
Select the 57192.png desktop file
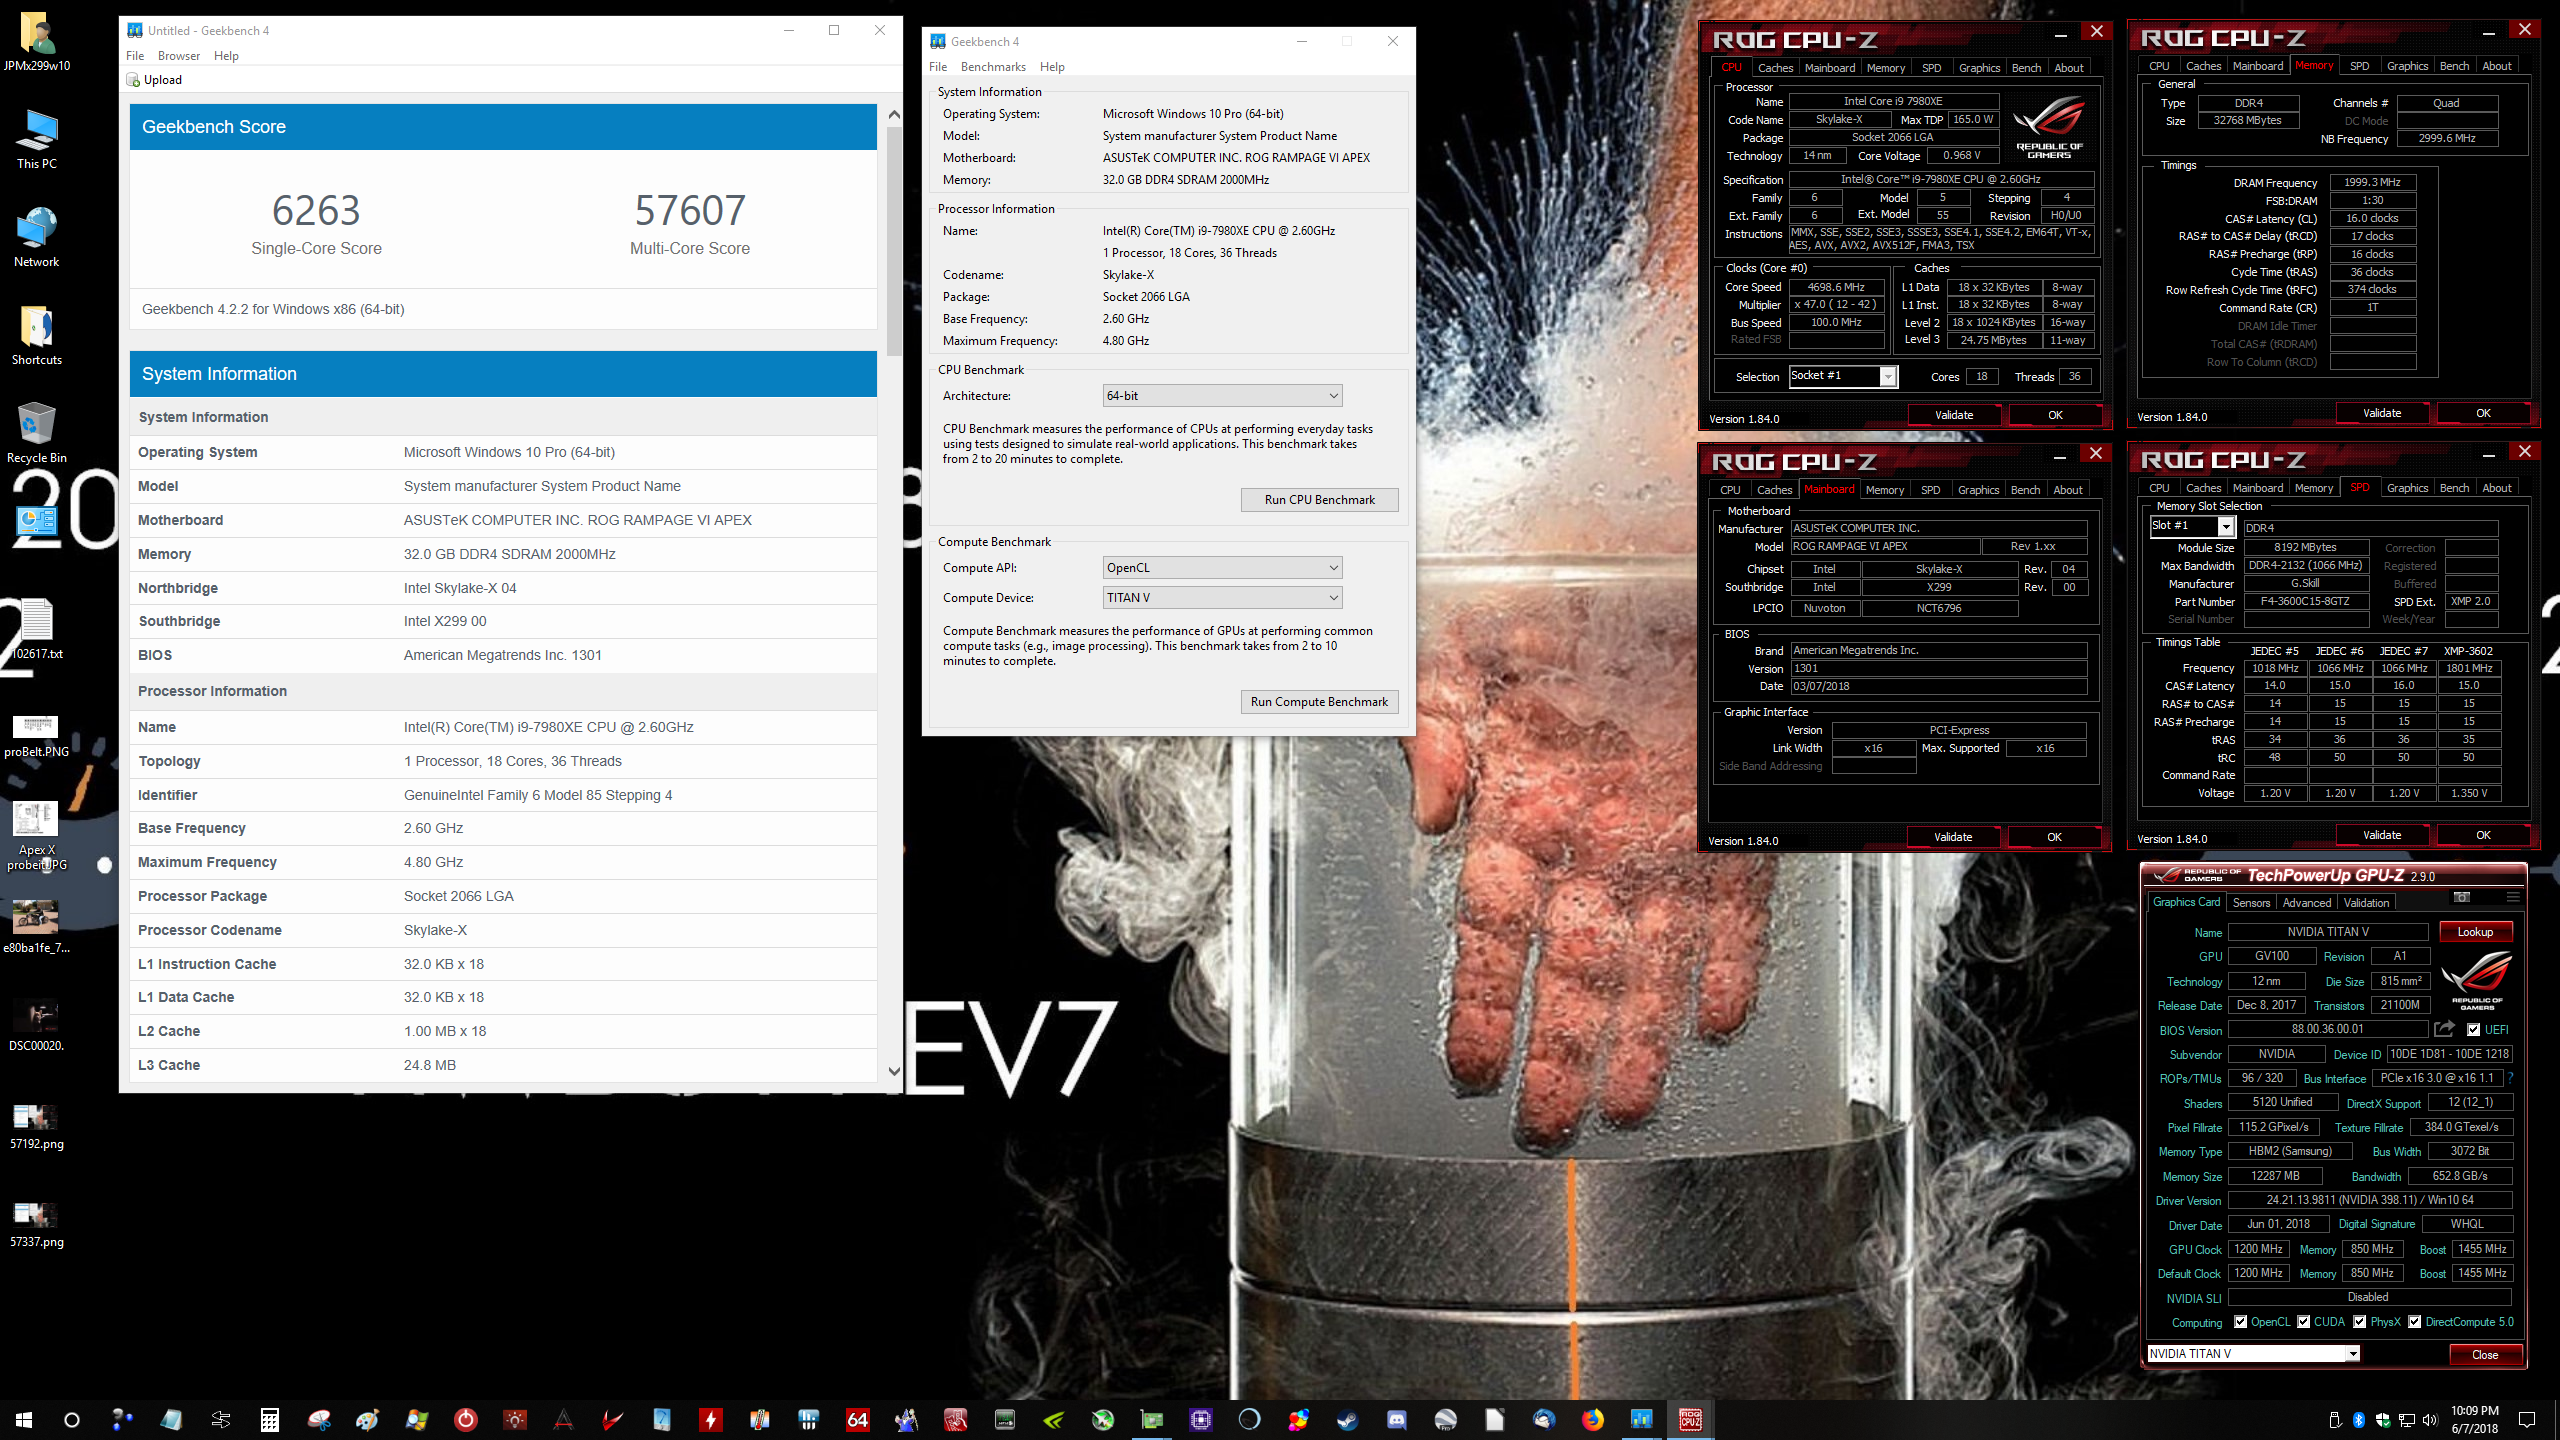click(x=37, y=1126)
